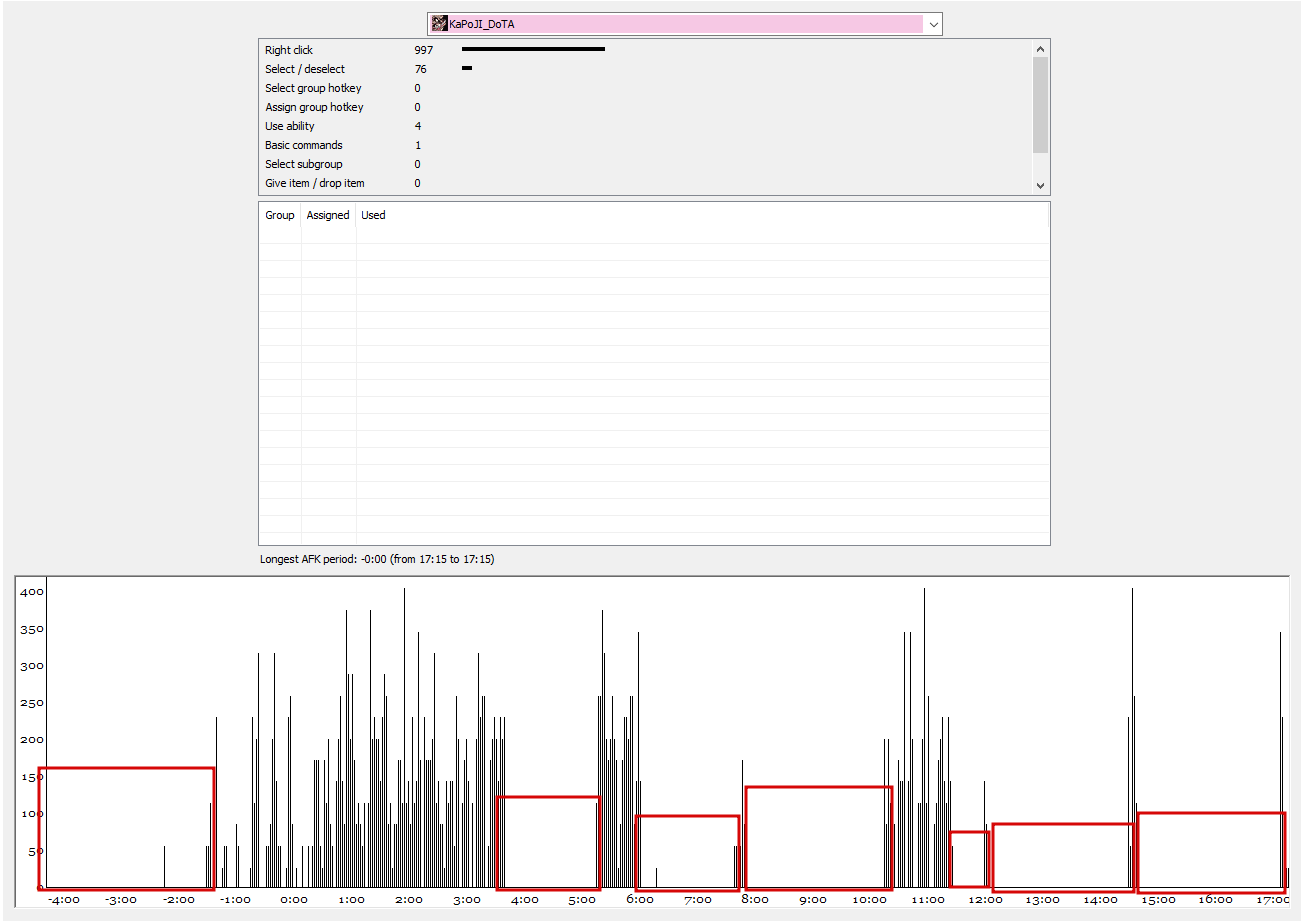Click the Assigned column header
Viewport: 1303px width, 922px height.
pyautogui.click(x=328, y=215)
